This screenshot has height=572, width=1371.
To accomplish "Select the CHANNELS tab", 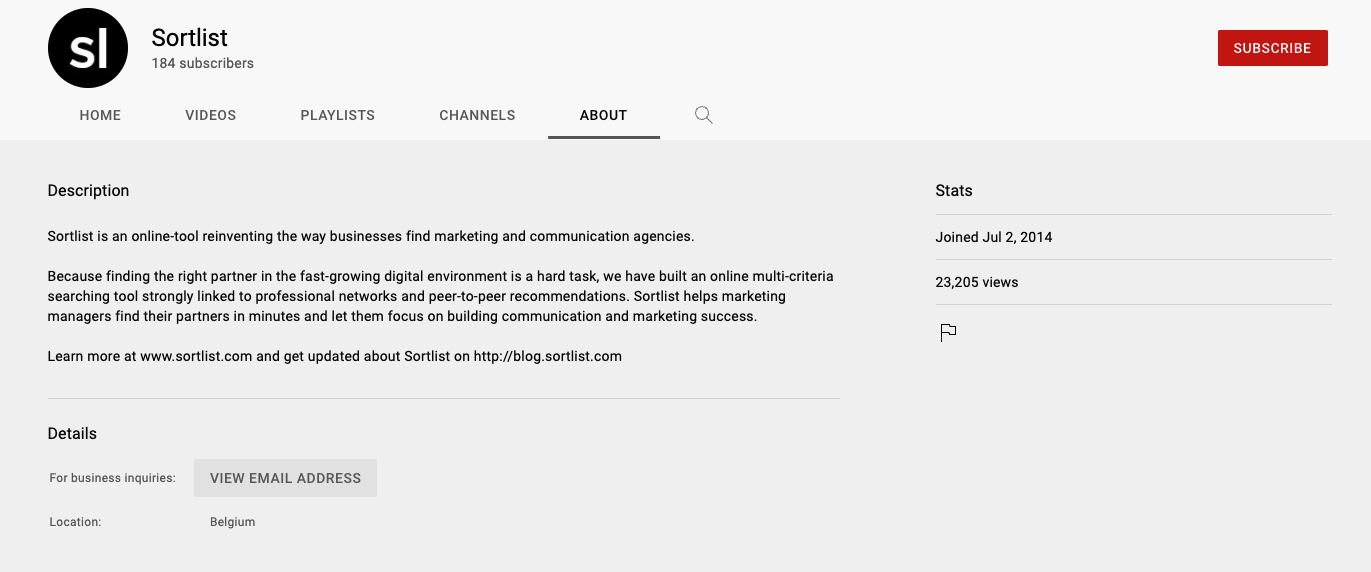I will [x=477, y=115].
